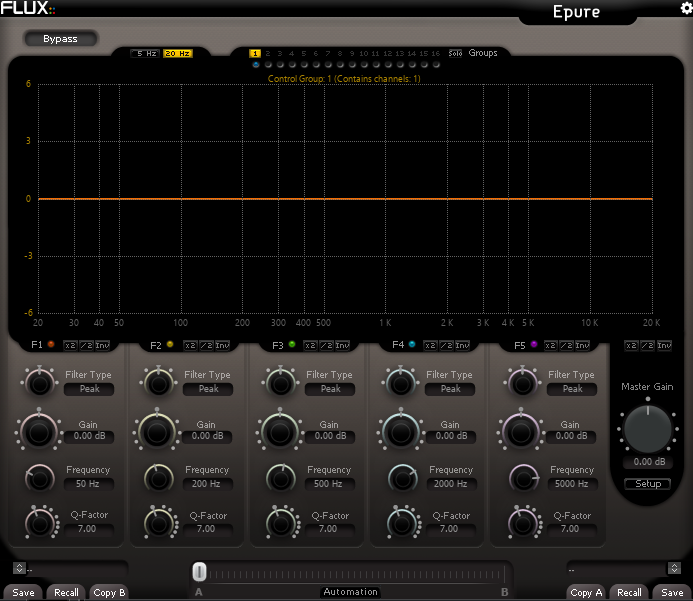The image size is (693, 601).
Task: Click the F1 Frequency 50 Hz value field
Action: 88,484
